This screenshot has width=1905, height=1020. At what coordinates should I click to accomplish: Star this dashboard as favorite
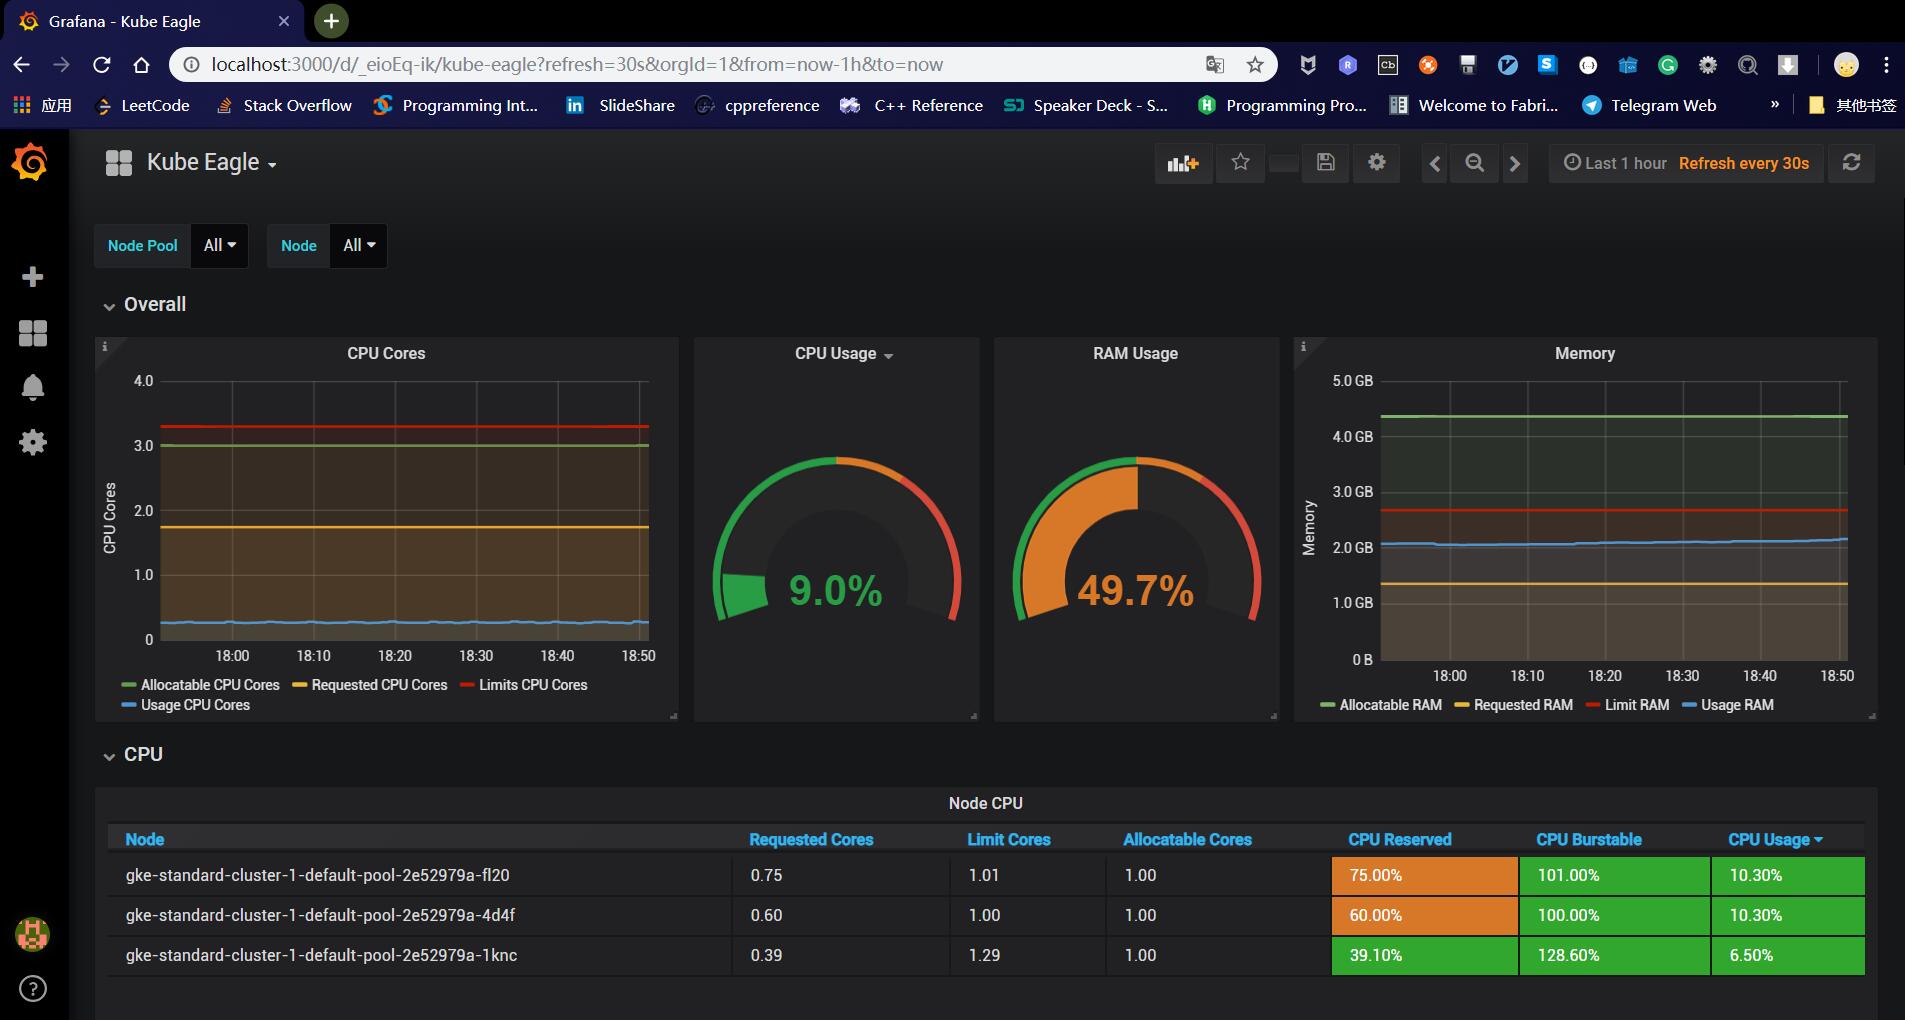click(1240, 163)
